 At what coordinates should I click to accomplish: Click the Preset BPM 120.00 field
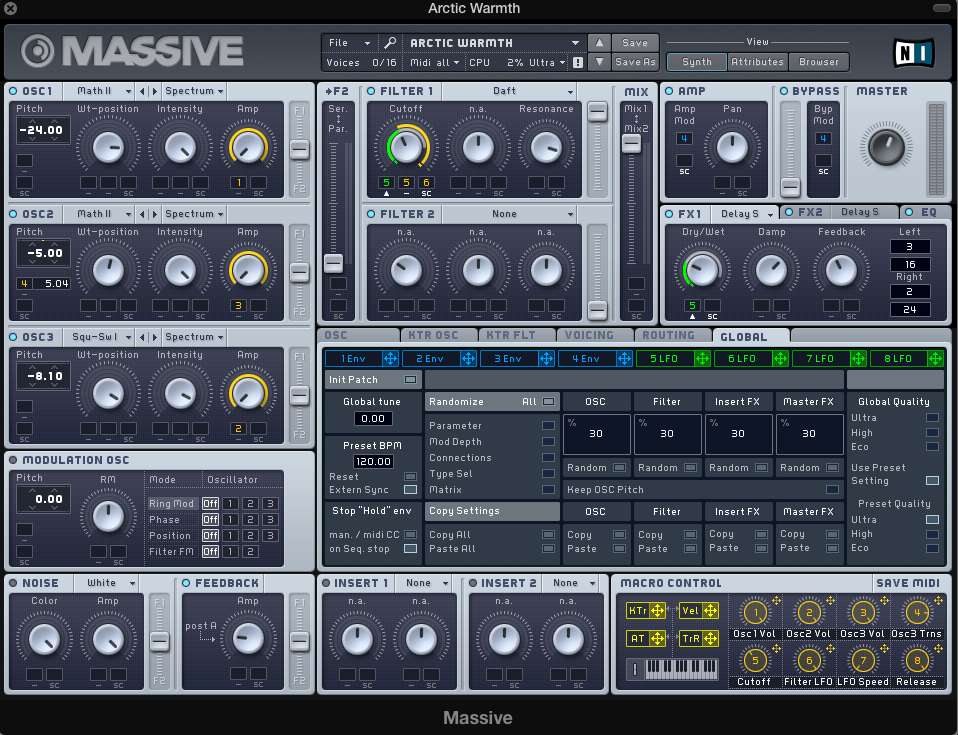point(373,461)
